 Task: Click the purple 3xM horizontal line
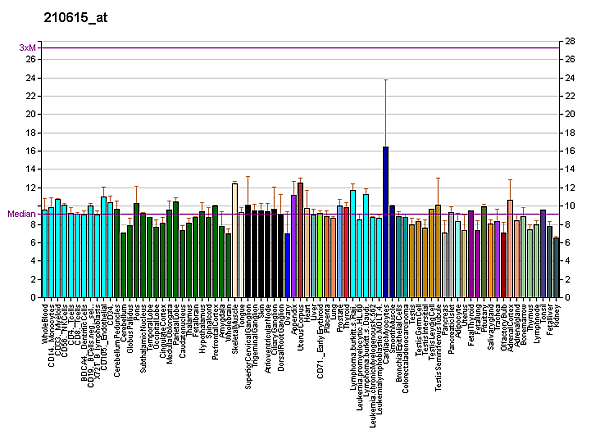click(x=300, y=47)
